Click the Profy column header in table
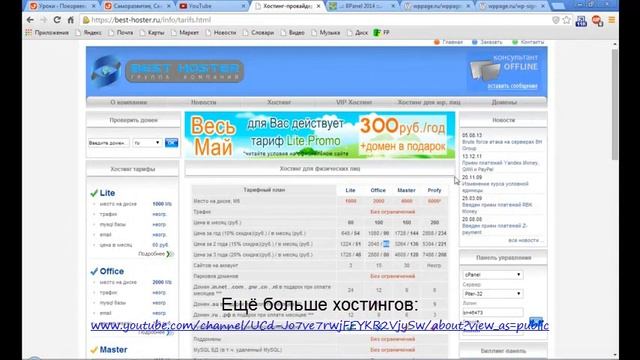The height and width of the screenshot is (360, 640). click(x=434, y=190)
